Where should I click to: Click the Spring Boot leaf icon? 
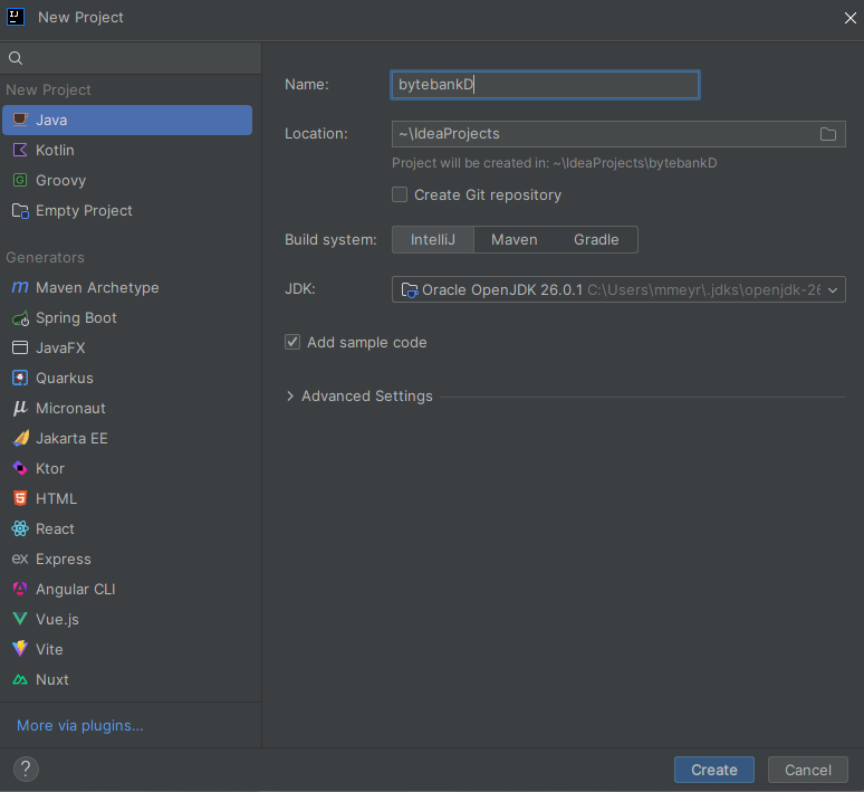(20, 318)
